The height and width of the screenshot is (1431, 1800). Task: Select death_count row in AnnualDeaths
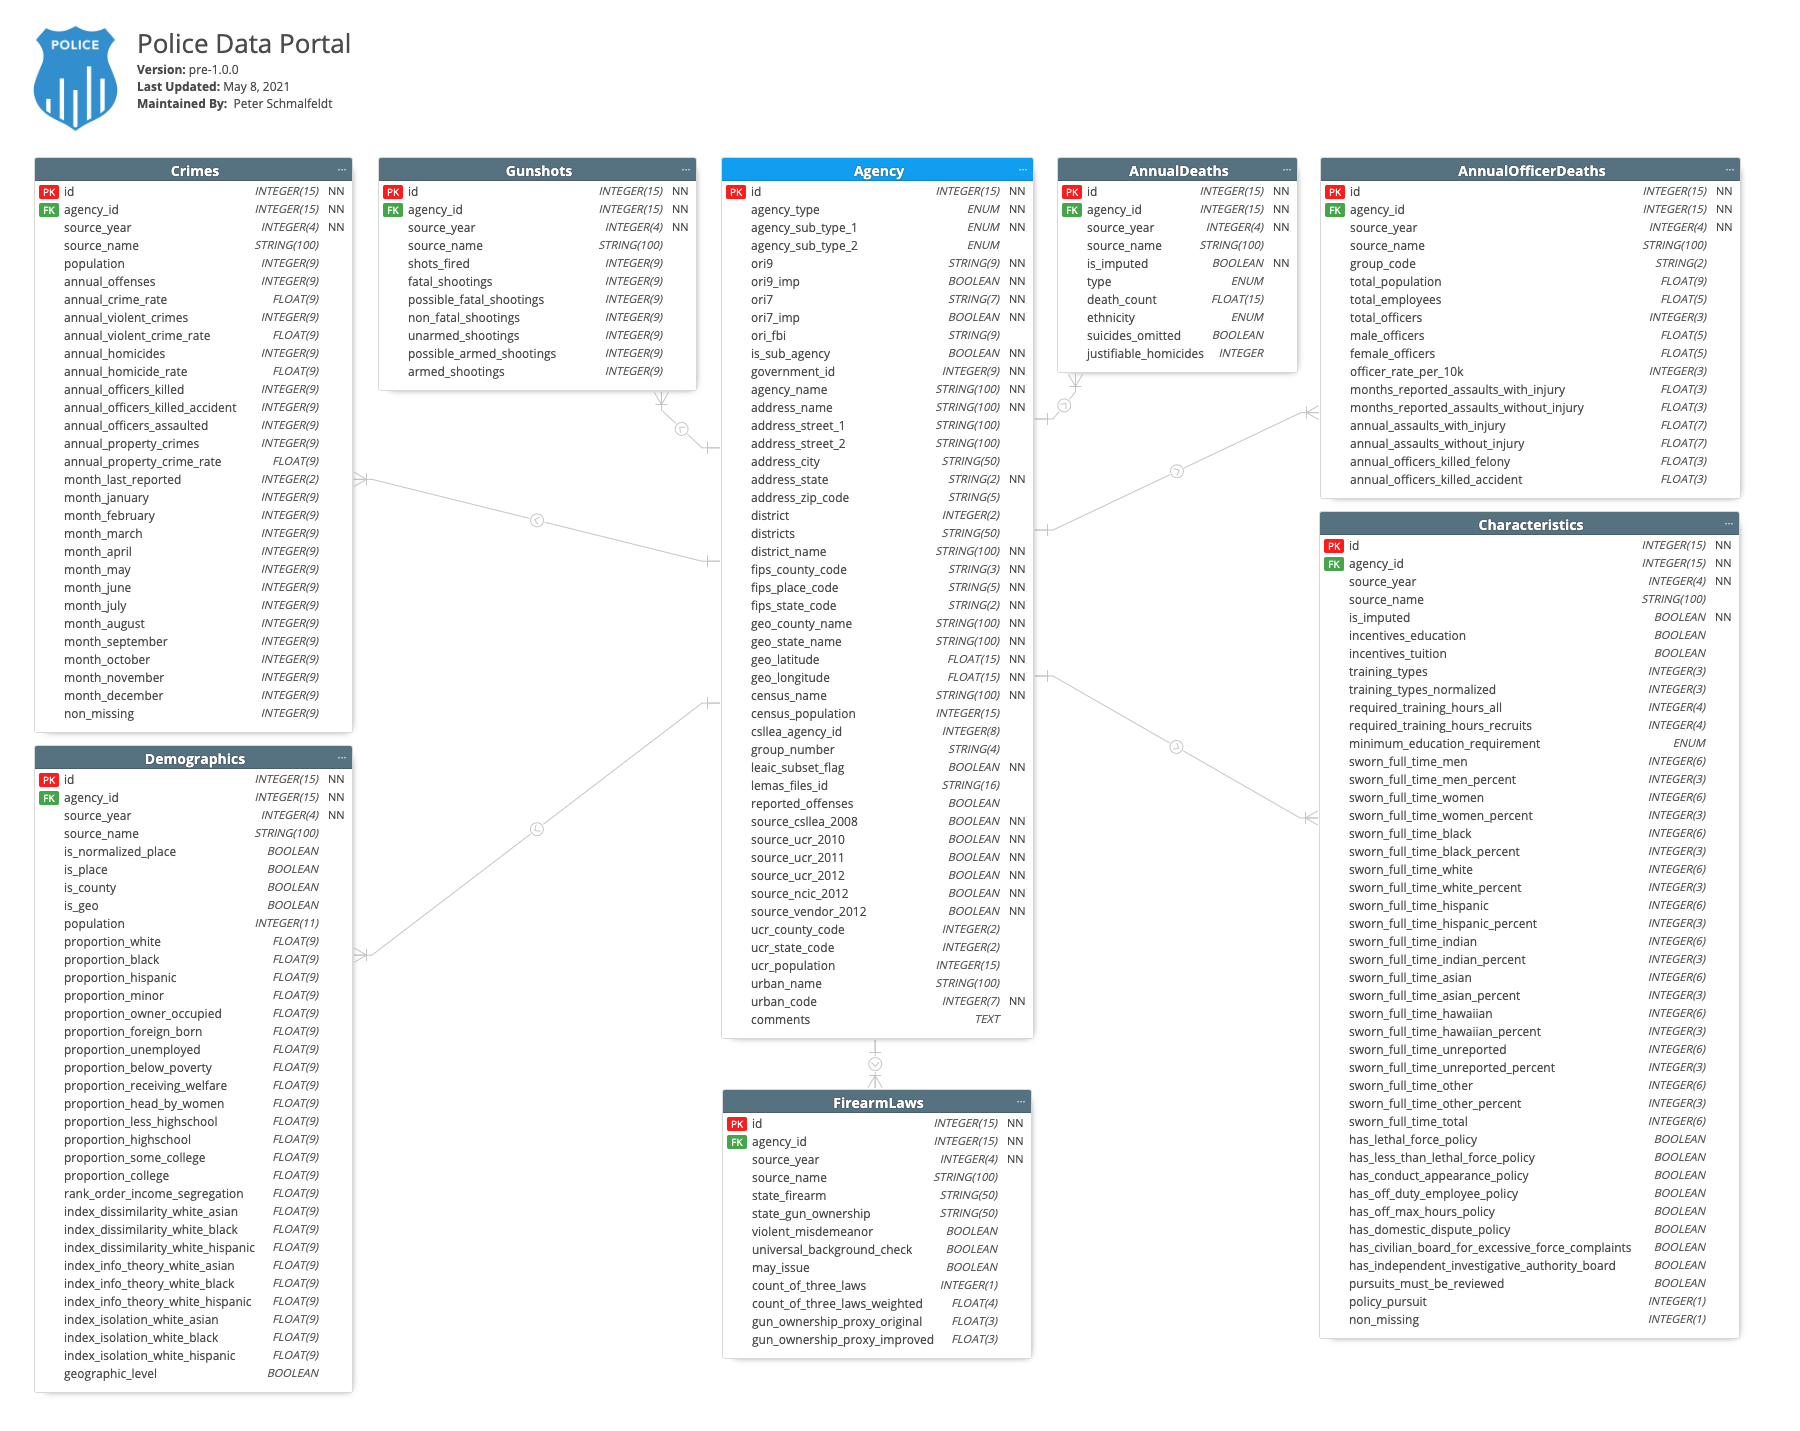1178,300
